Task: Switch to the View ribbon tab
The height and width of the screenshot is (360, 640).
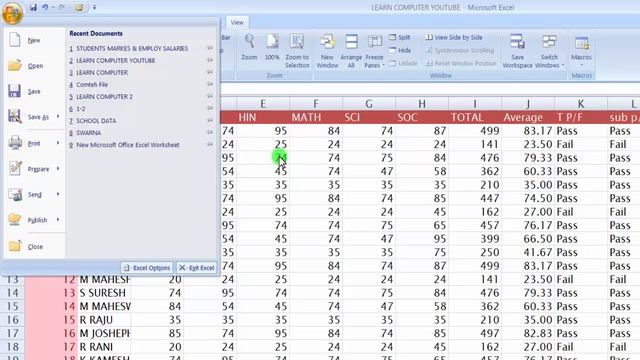Action: pyautogui.click(x=237, y=22)
